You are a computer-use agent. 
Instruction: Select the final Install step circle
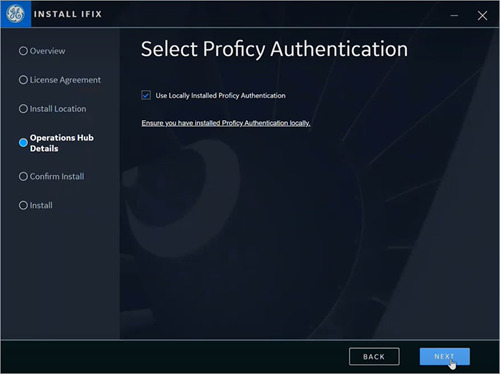(23, 205)
